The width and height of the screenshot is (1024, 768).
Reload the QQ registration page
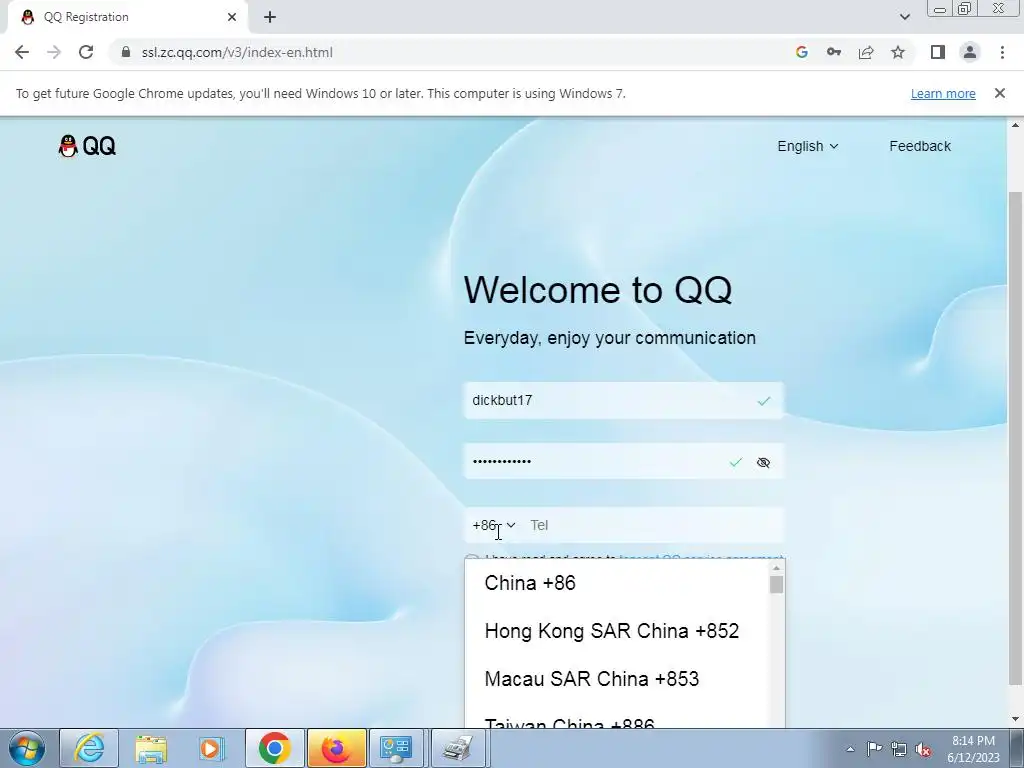coord(86,52)
